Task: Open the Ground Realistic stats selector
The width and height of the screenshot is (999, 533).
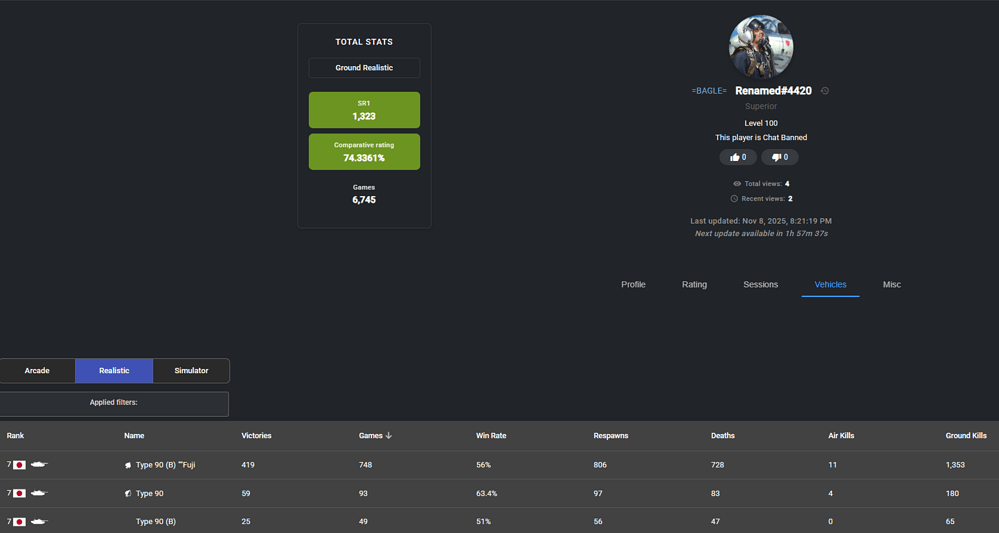Action: (x=364, y=68)
